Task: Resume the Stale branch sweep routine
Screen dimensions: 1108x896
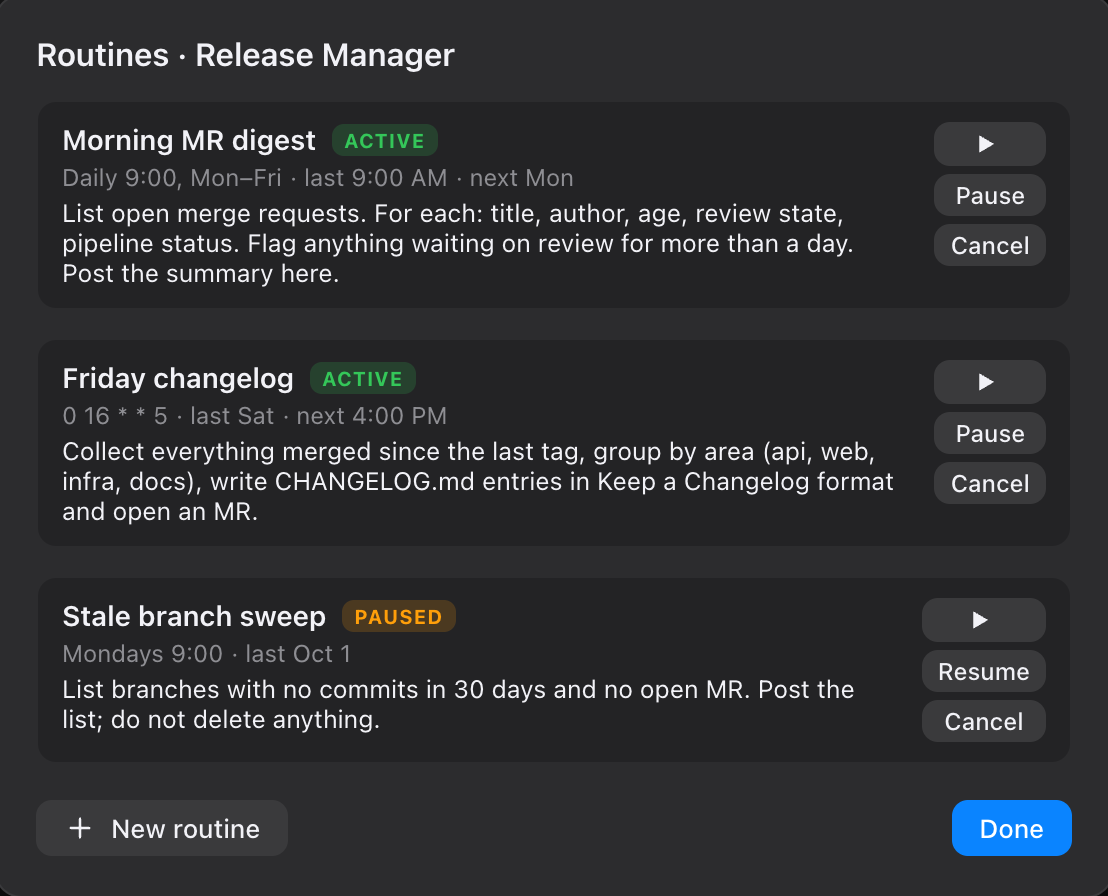Action: click(984, 671)
